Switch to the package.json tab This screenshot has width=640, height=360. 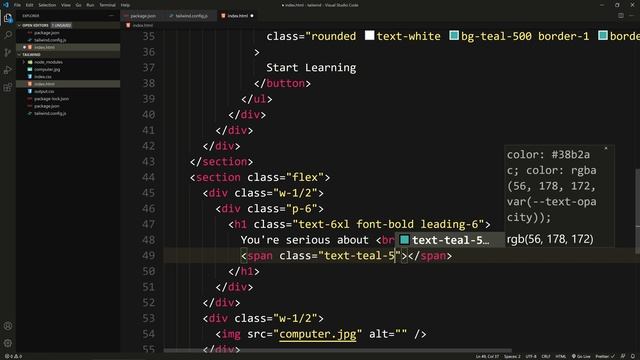142,16
